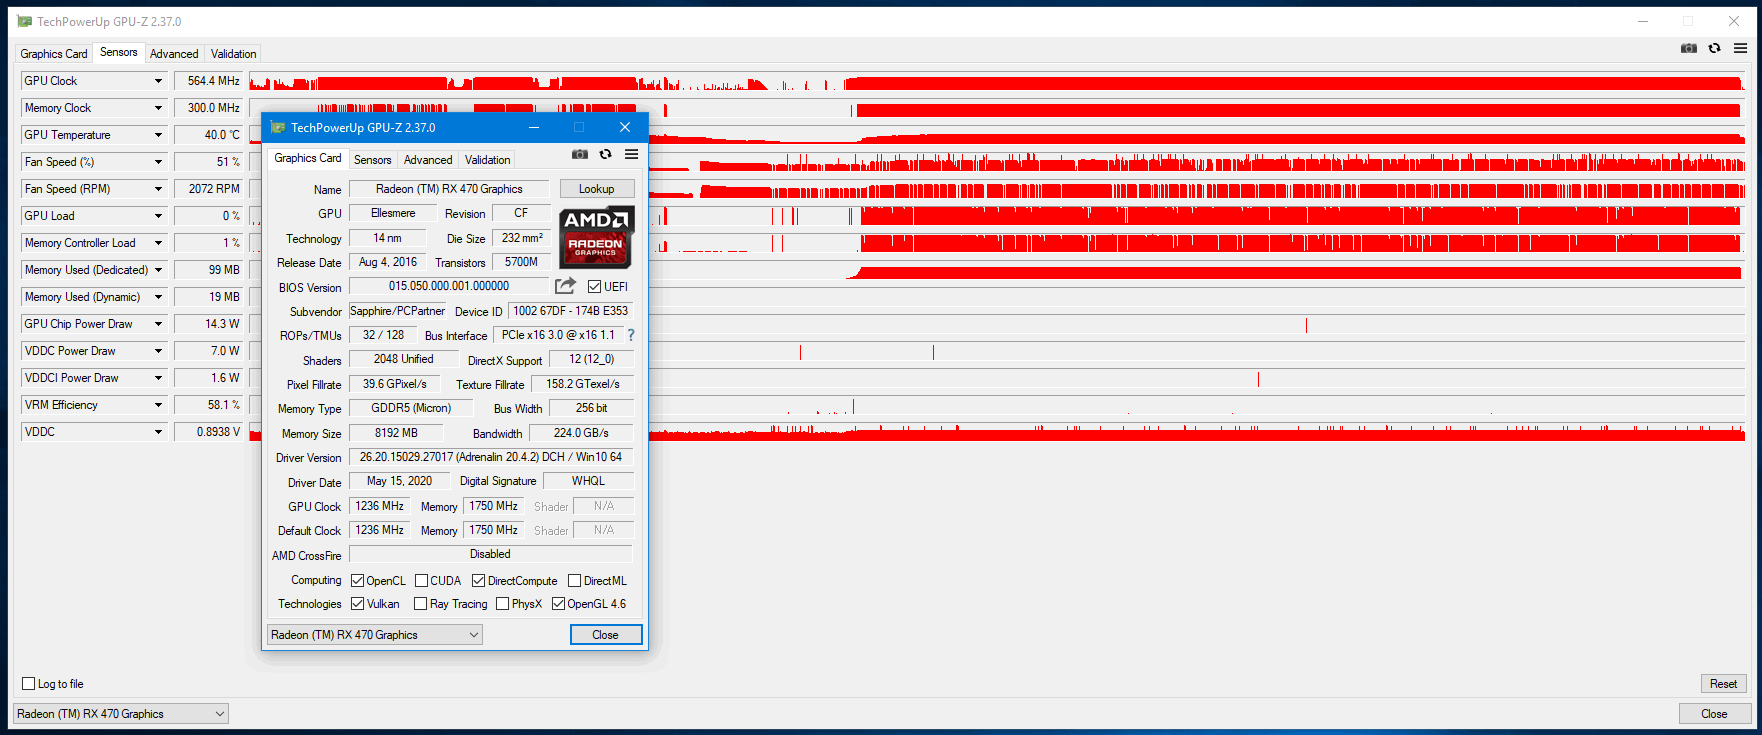This screenshot has height=735, width=1762.
Task: Select Sensors tab in main window
Action: 119,52
